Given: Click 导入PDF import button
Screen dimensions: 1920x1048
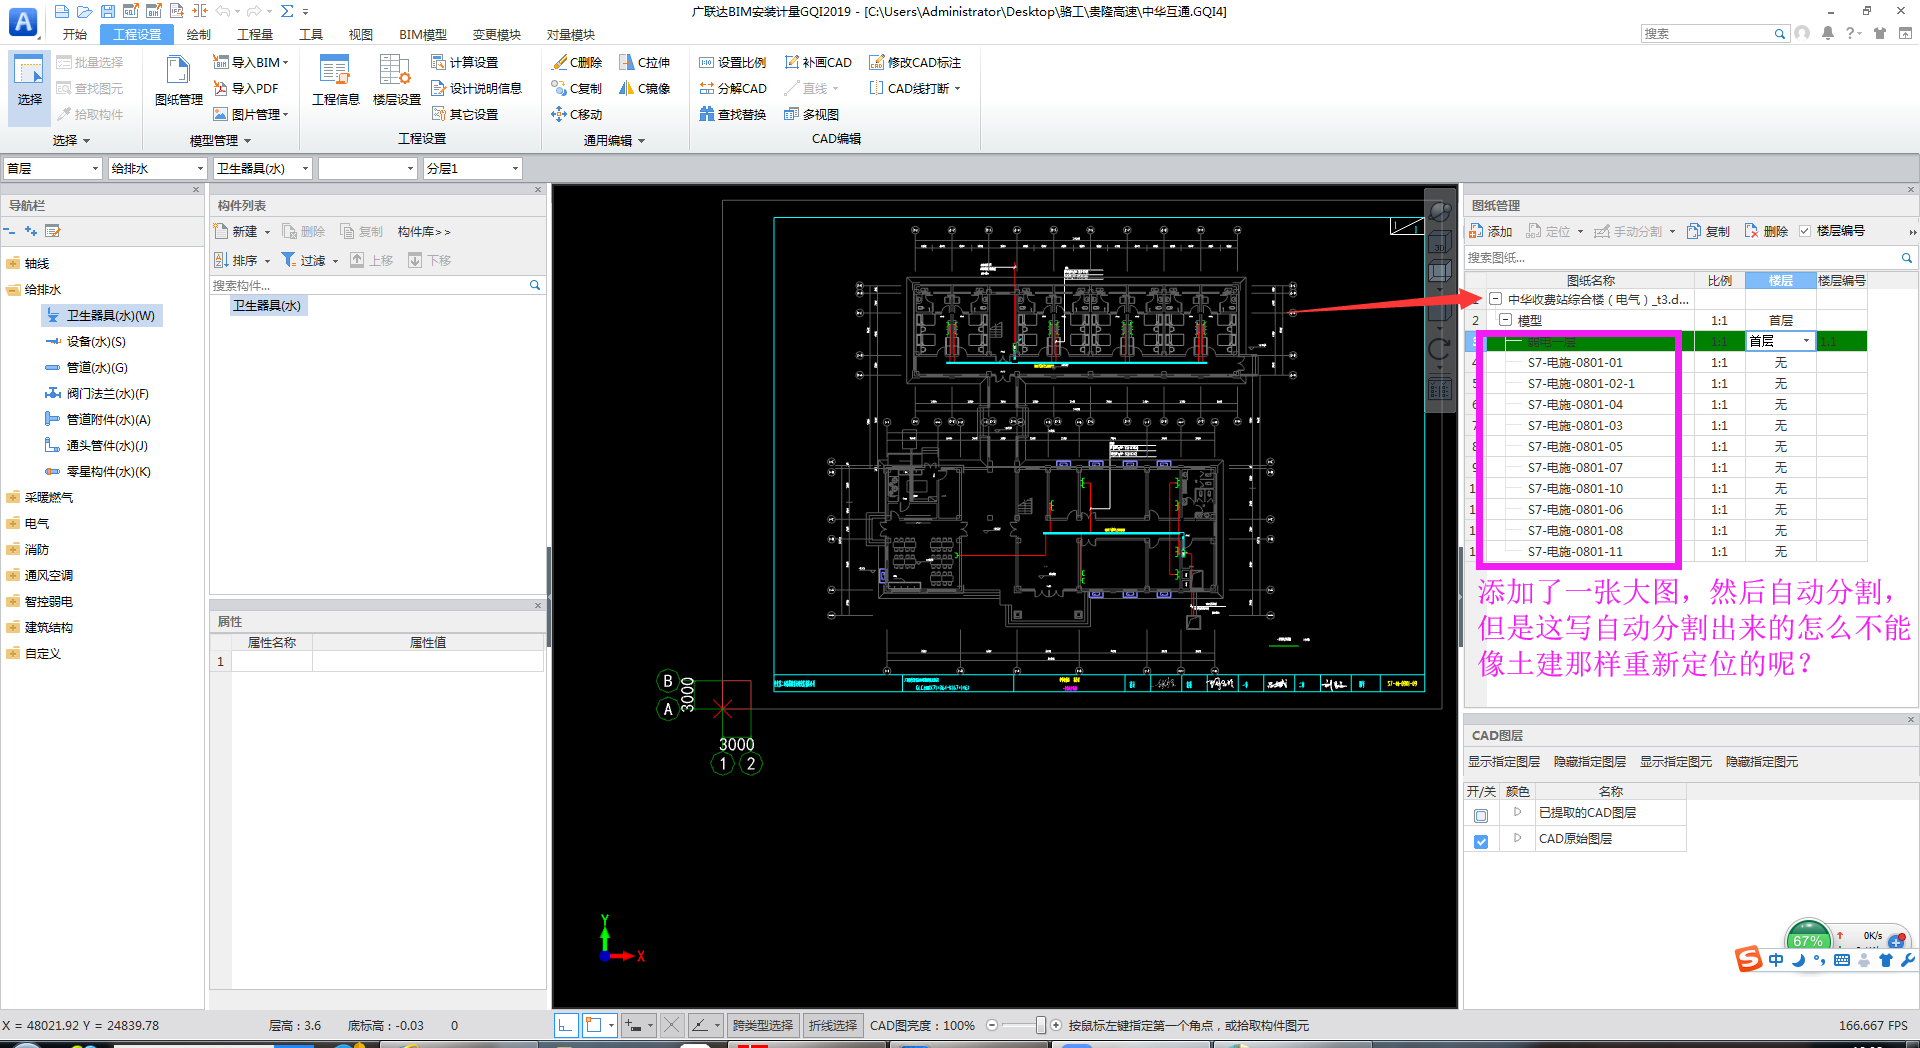Looking at the screenshot, I should tap(246, 88).
